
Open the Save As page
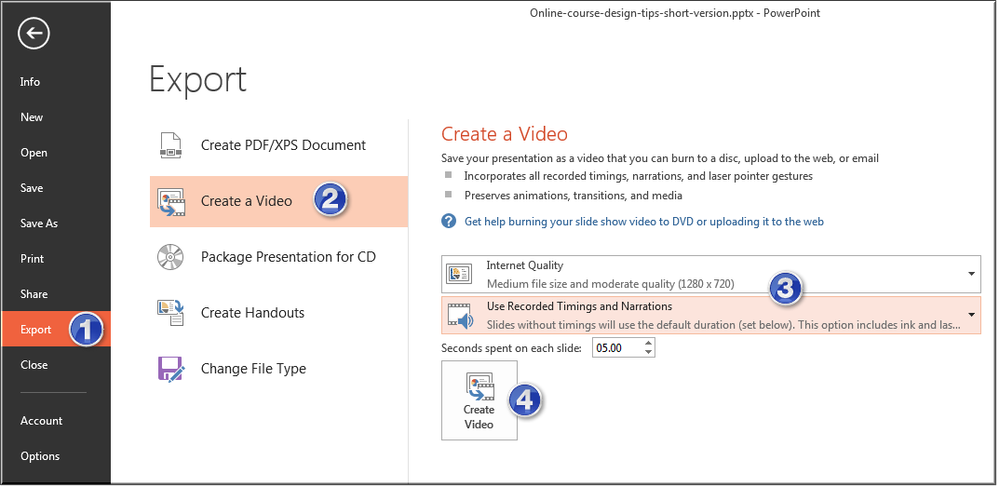point(39,224)
